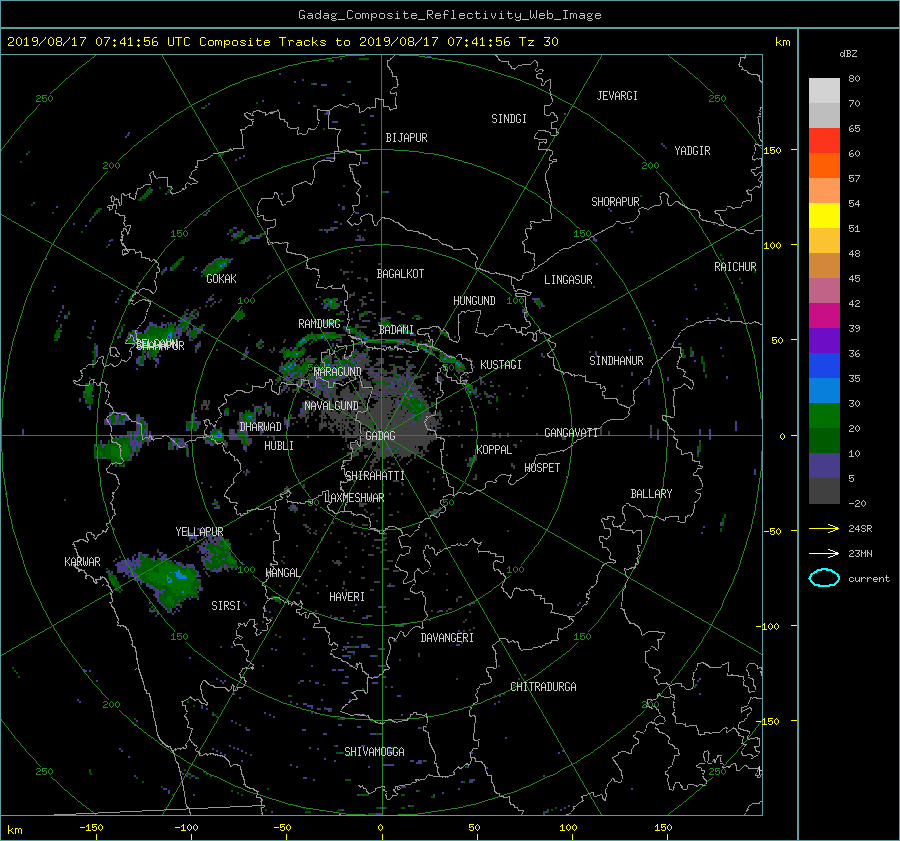Click the LAXMESHWAR city label

[x=354, y=498]
